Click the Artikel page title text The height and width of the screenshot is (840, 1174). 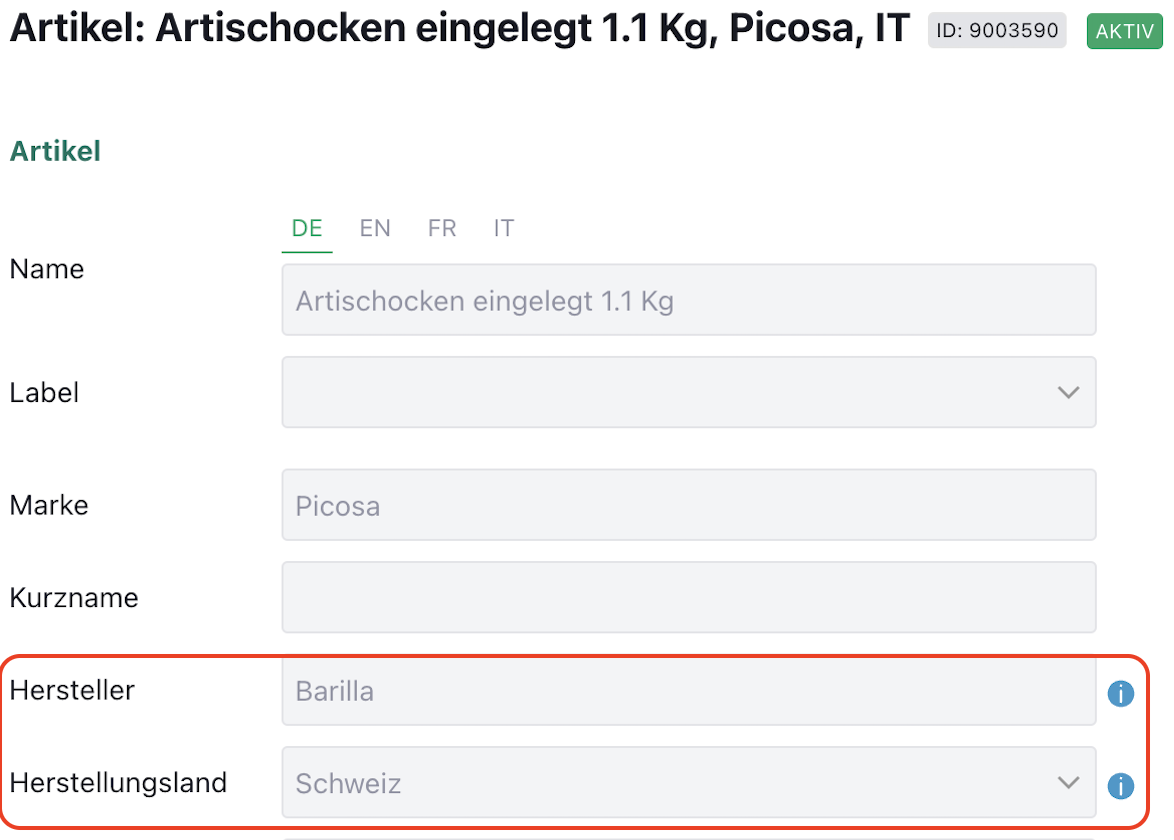(460, 30)
